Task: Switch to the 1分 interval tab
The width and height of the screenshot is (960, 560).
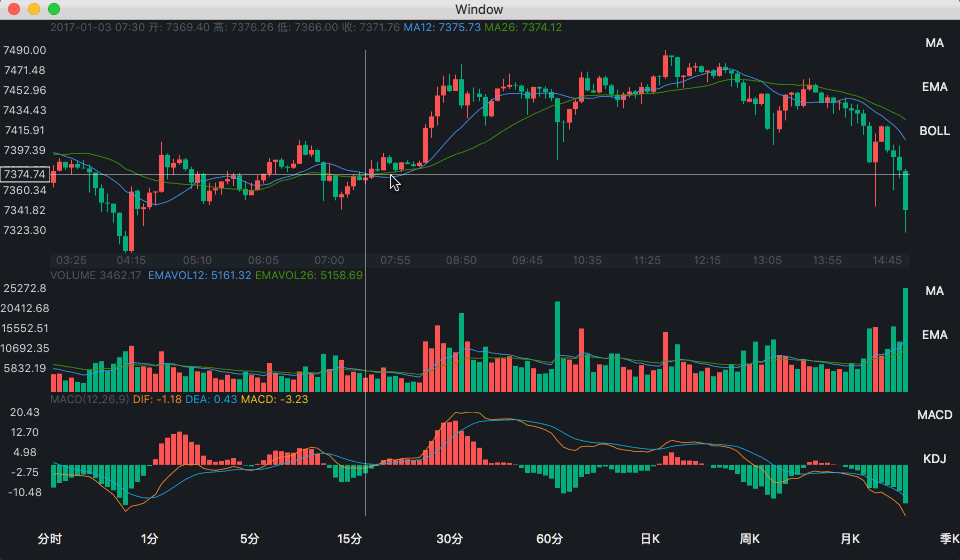Action: (x=149, y=539)
